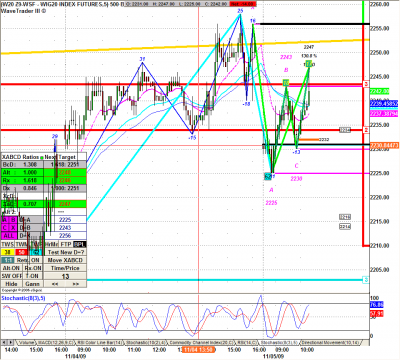Toggle the Rx ON switch
400x360 pixels.
click(33, 268)
